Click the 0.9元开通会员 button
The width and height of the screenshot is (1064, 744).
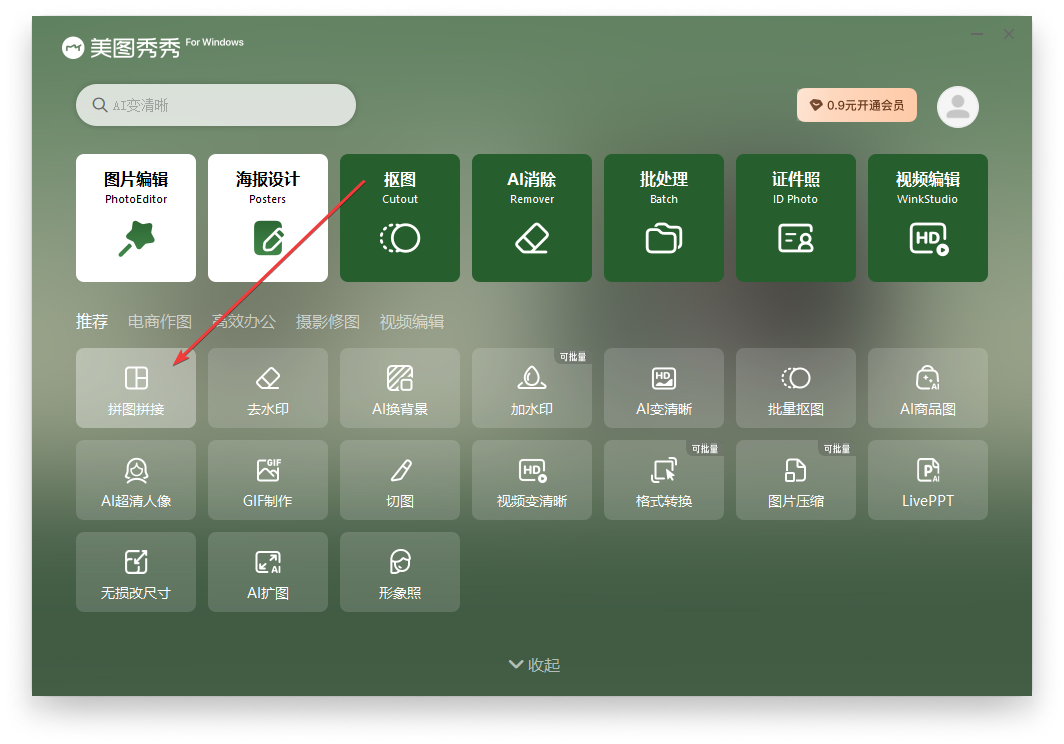[856, 105]
